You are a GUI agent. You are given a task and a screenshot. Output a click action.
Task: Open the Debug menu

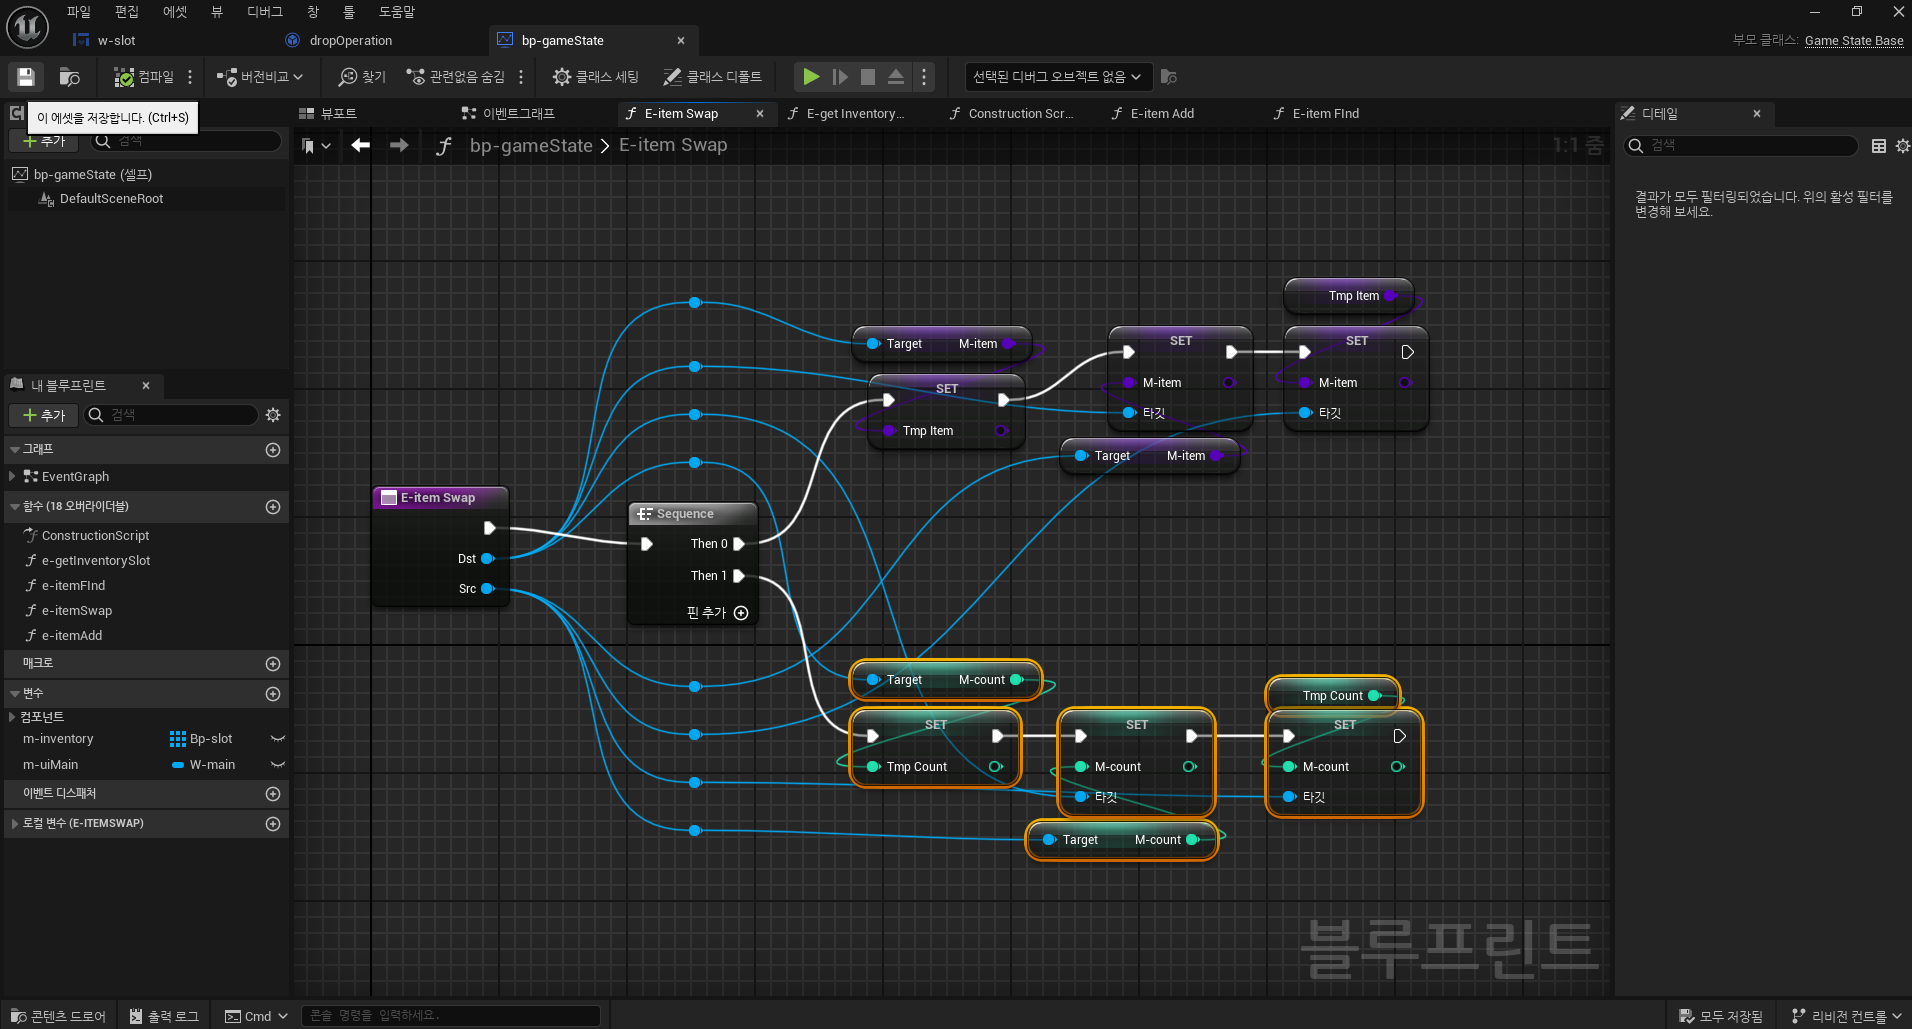tap(265, 12)
